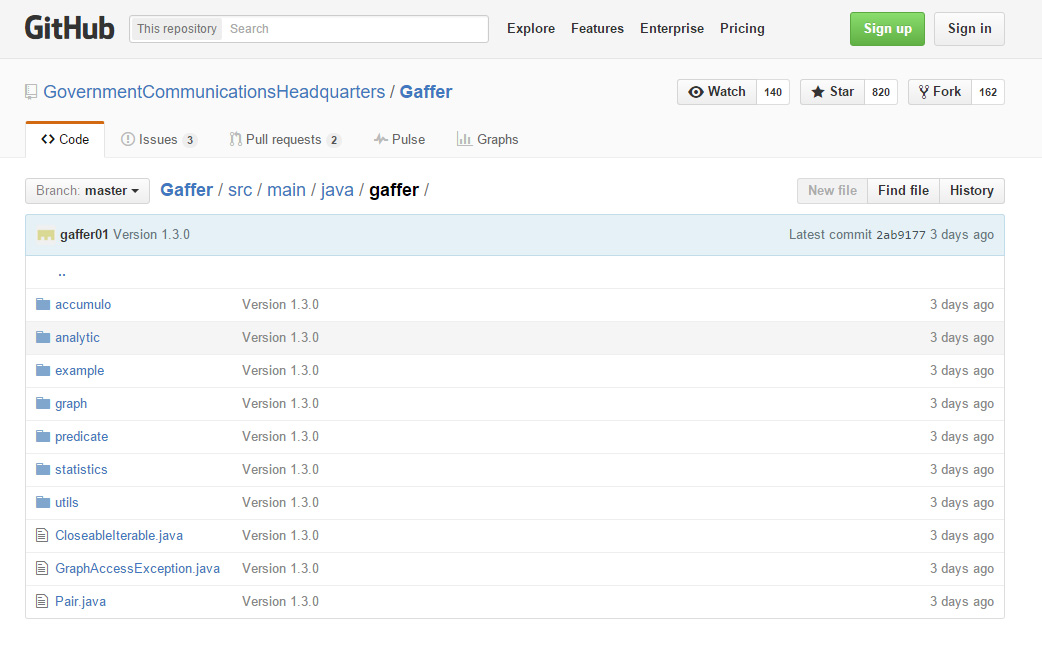
Task: Click Gaffer in the breadcrumb path
Action: pyautogui.click(x=187, y=190)
